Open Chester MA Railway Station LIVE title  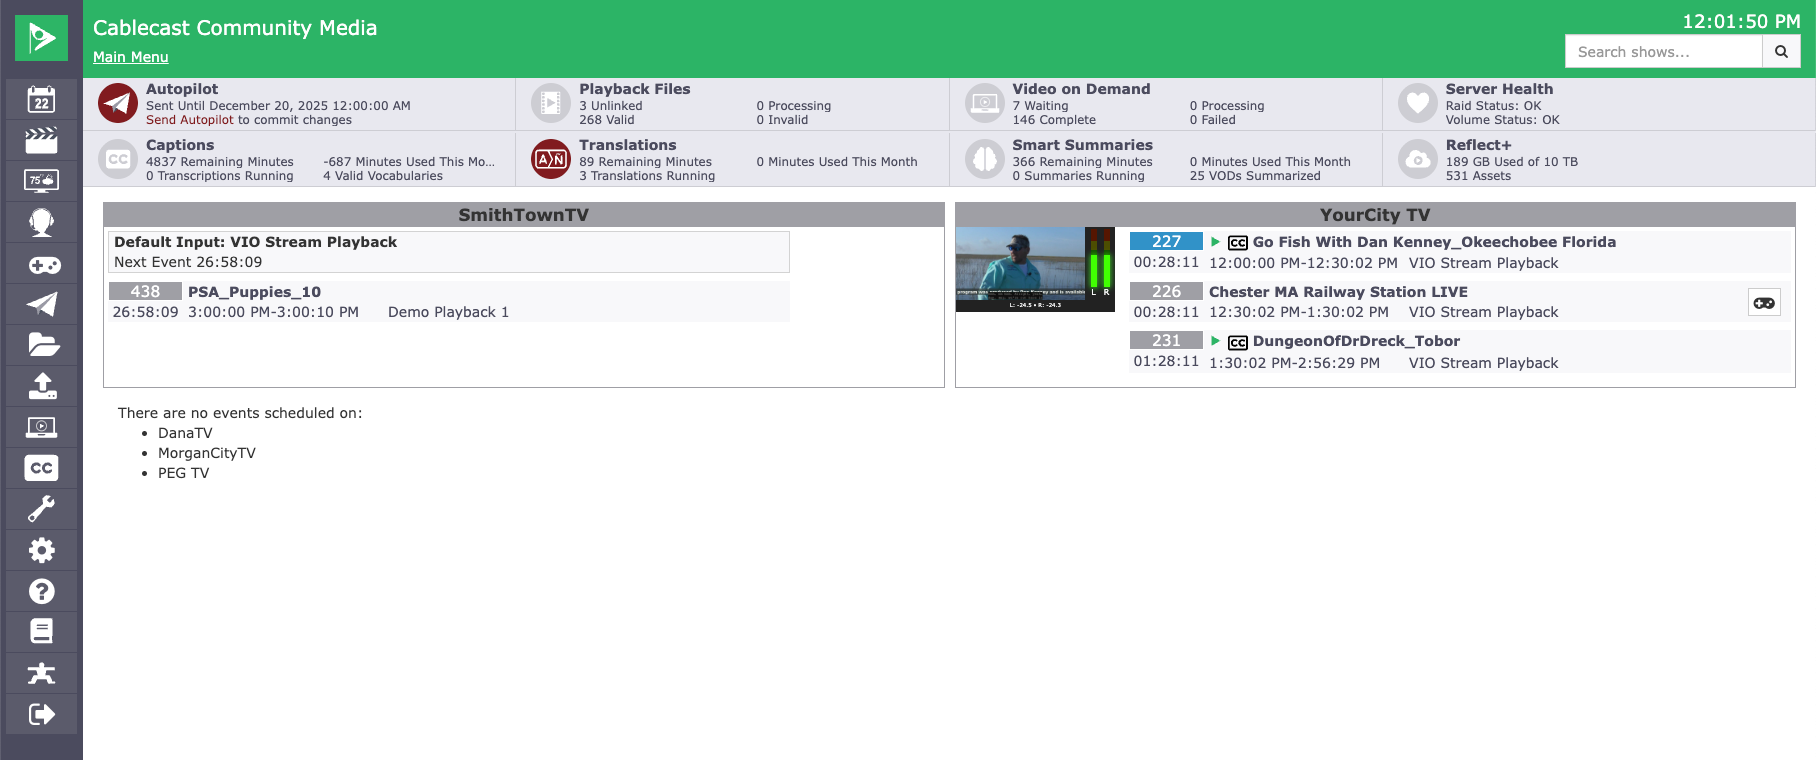[1338, 292]
